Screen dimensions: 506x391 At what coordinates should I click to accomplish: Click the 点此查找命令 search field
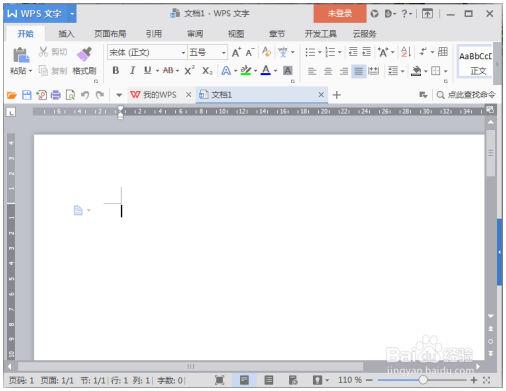point(466,95)
